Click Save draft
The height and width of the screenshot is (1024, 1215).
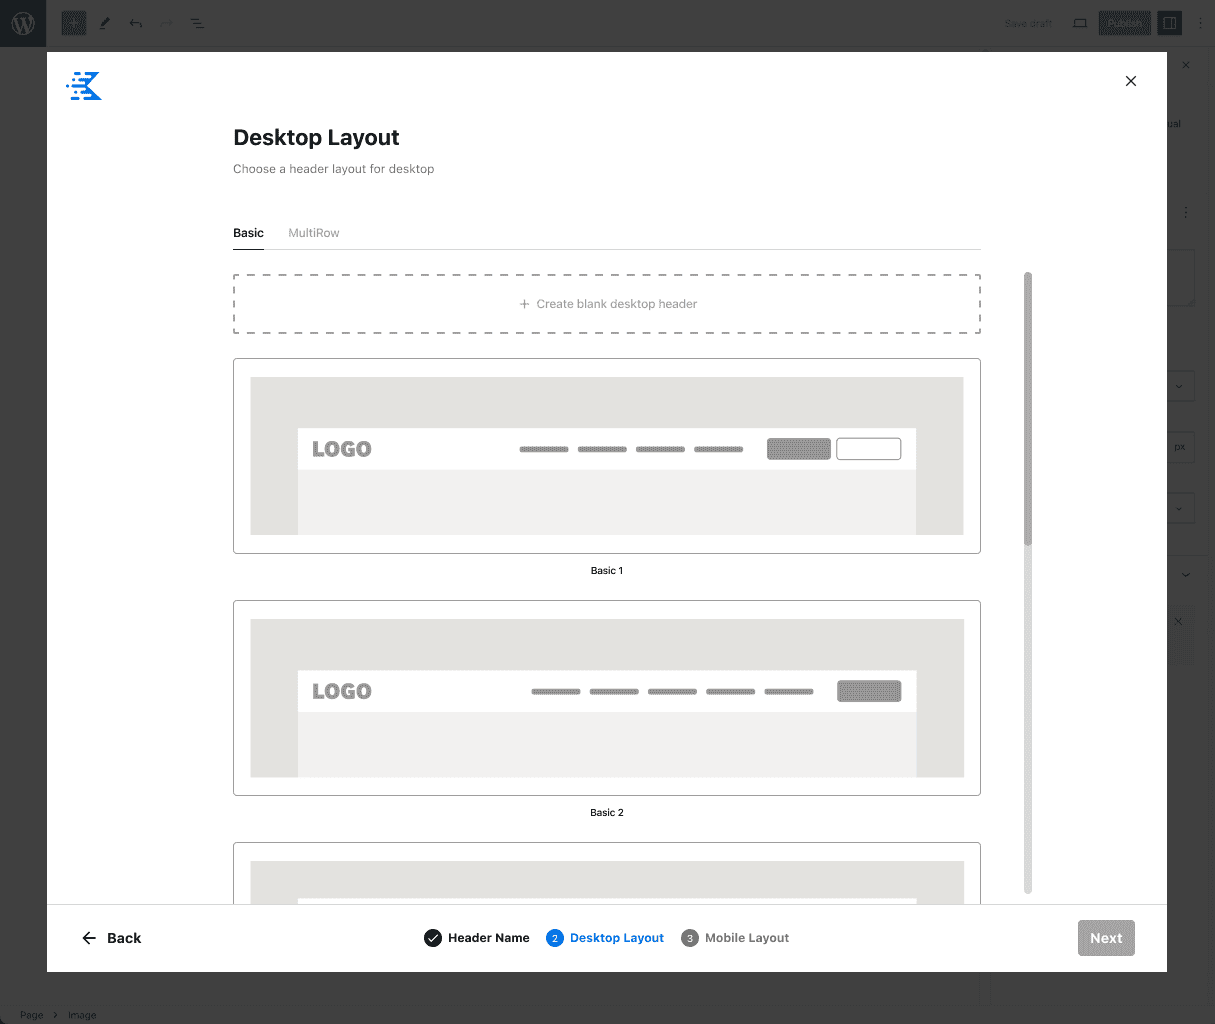pos(1027,23)
